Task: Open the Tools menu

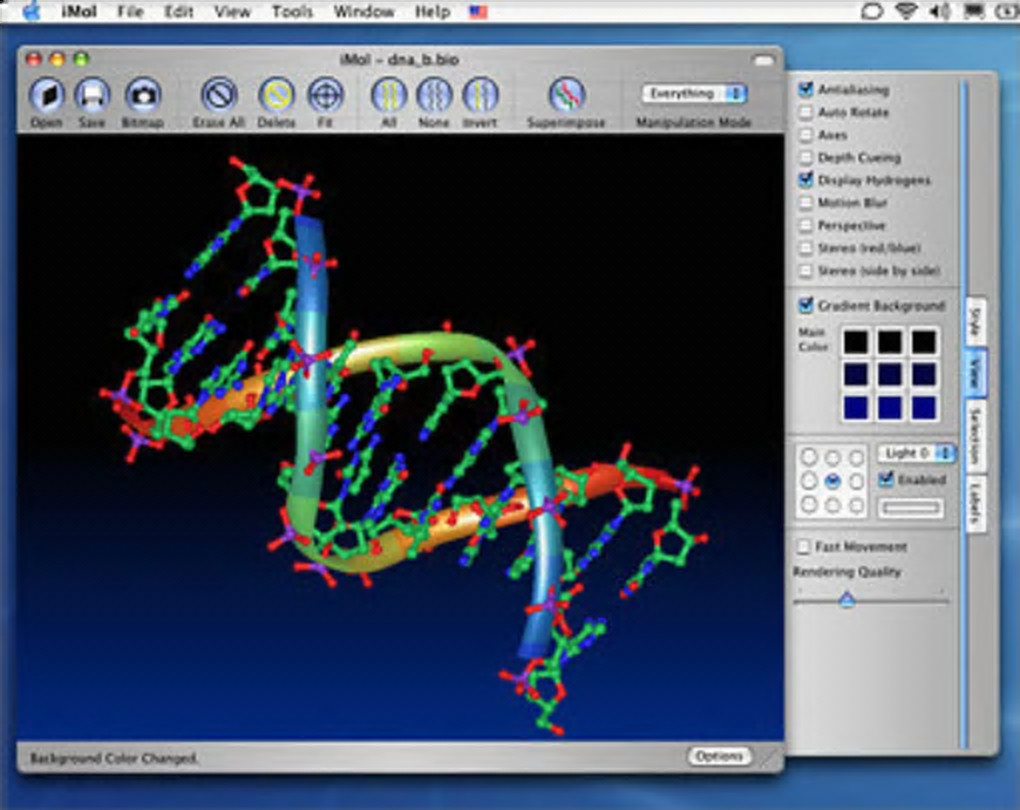Action: pyautogui.click(x=292, y=12)
